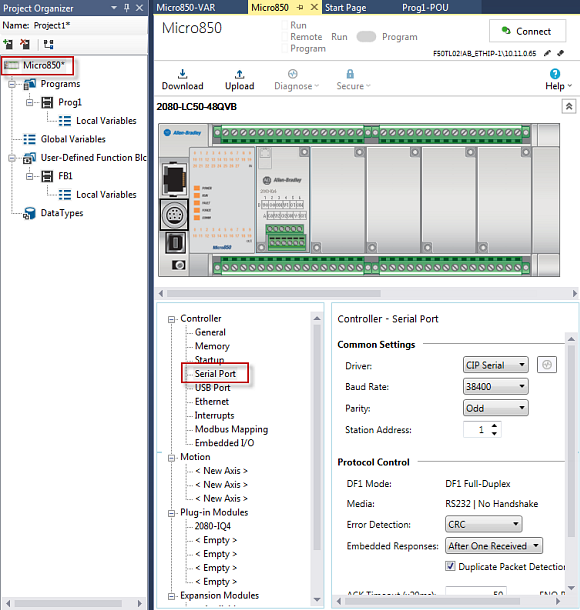Screen dimensions: 580x610
Task: Pin the Micro850 tab
Action: (x=300, y=7)
